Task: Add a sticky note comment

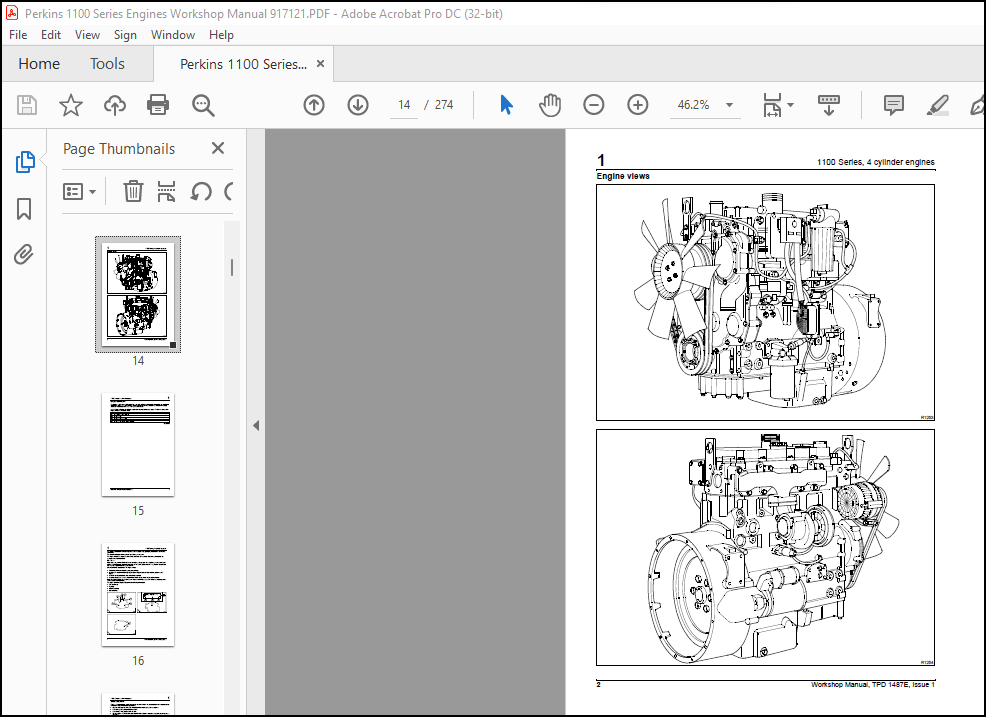Action: (x=894, y=105)
